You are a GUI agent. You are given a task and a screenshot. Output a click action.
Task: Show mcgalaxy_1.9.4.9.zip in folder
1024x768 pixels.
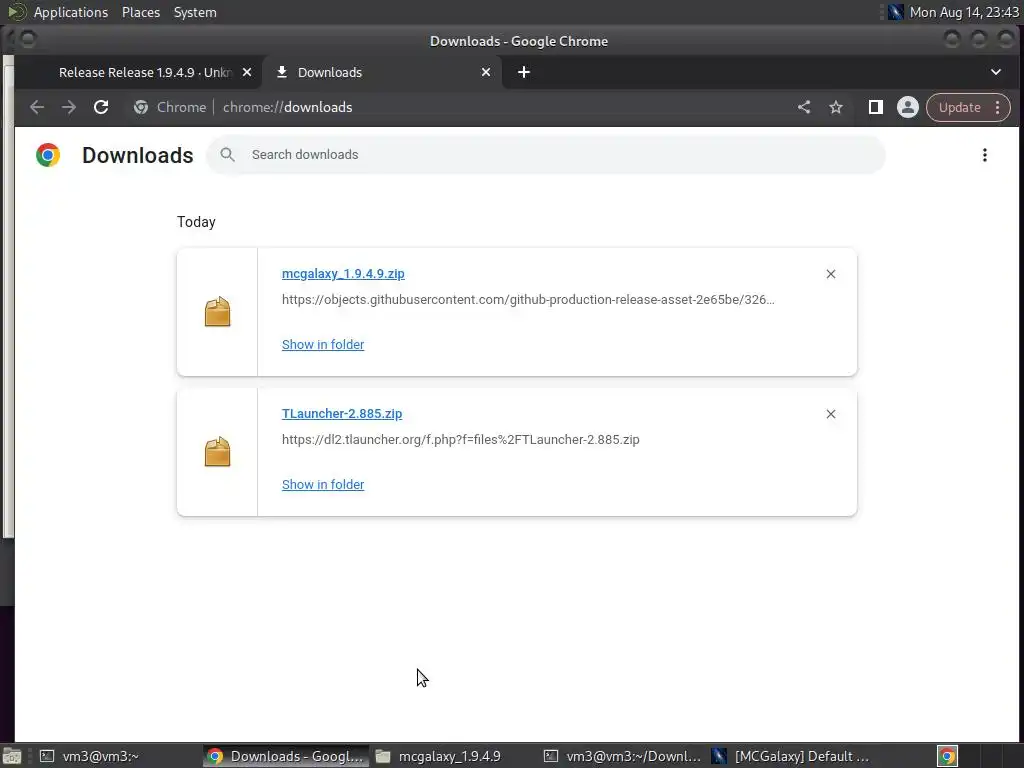[x=323, y=344]
